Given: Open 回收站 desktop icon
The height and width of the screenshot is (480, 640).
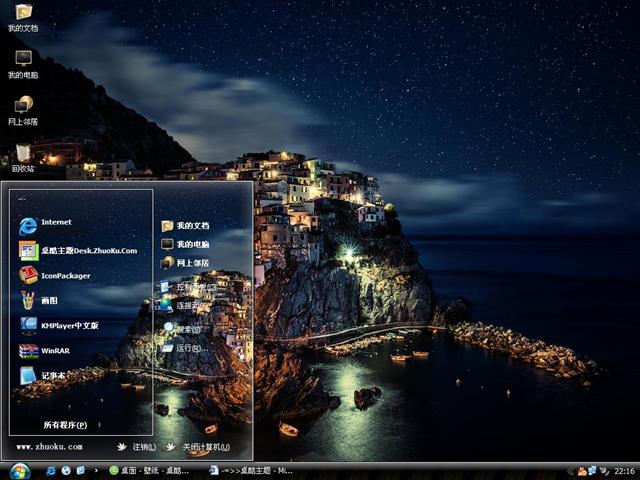Looking at the screenshot, I should click(23, 155).
